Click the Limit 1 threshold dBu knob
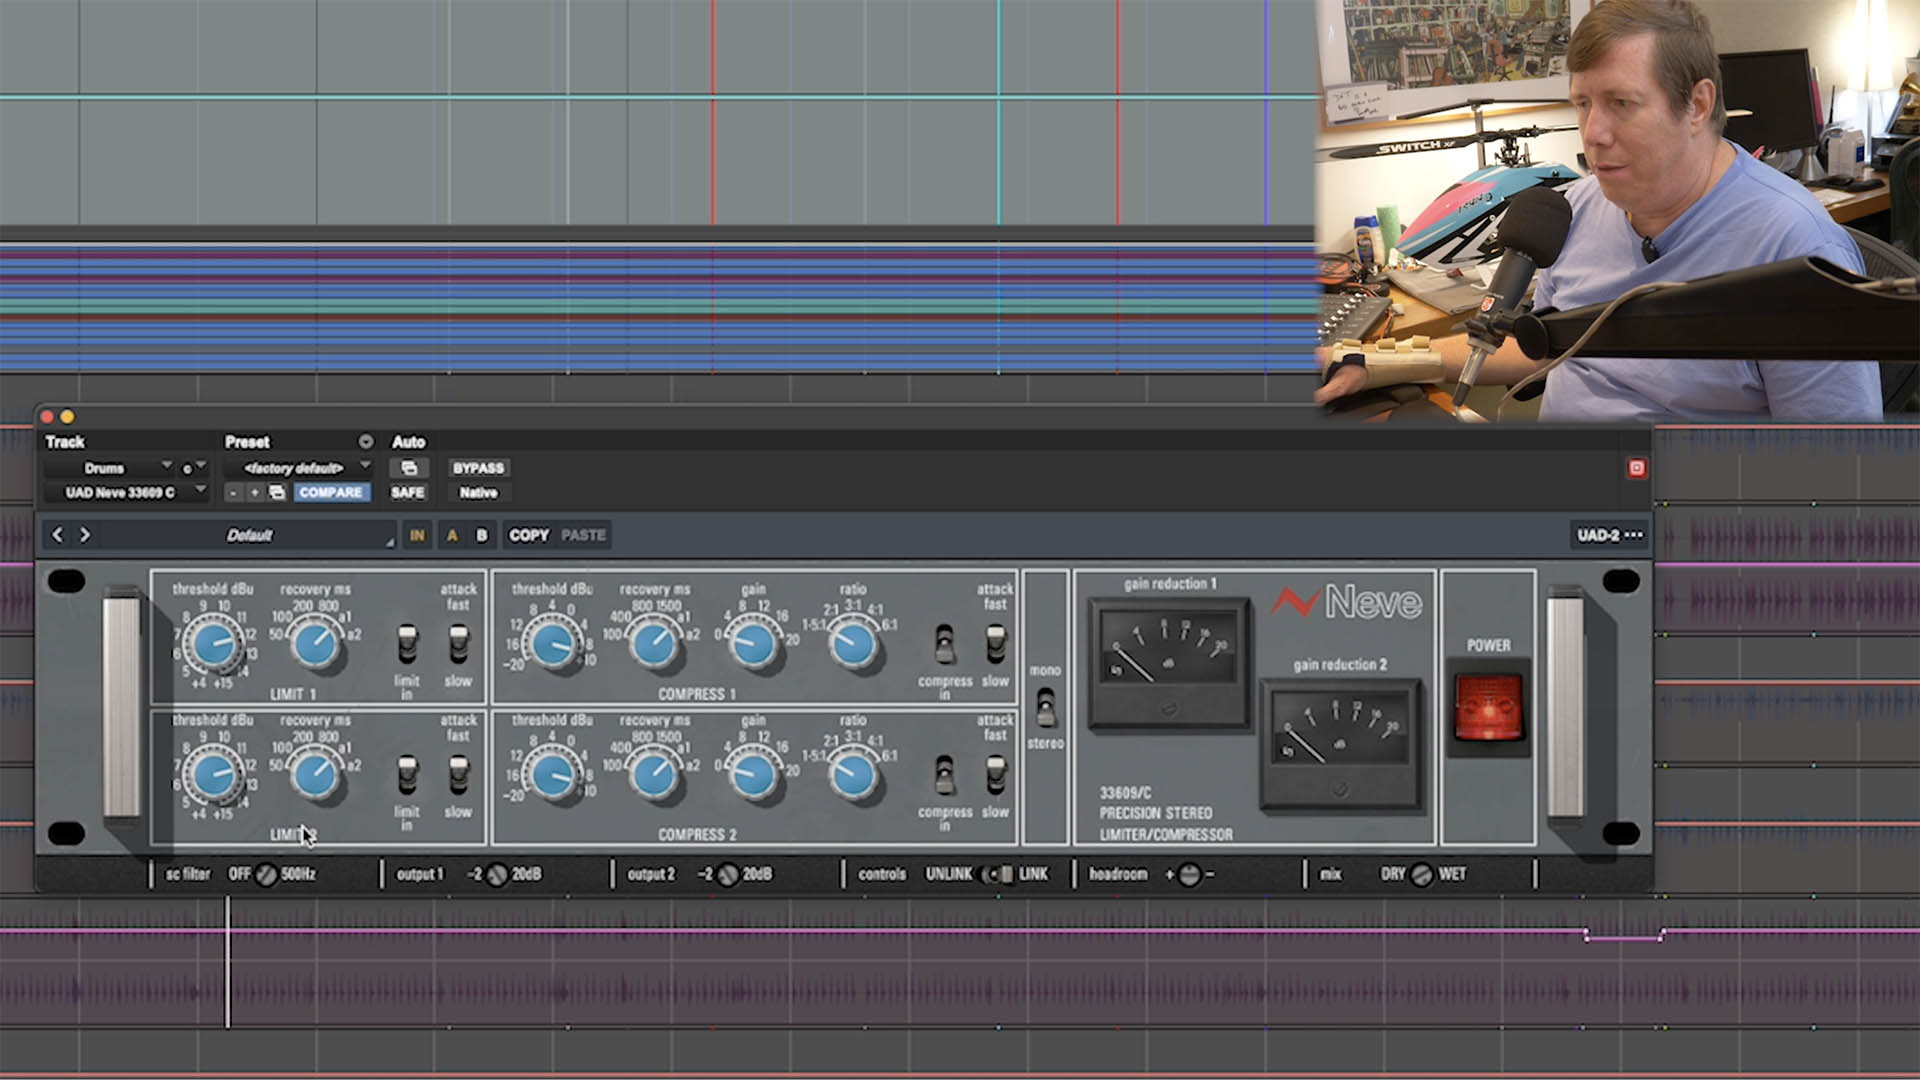This screenshot has height=1080, width=1920. [x=213, y=645]
